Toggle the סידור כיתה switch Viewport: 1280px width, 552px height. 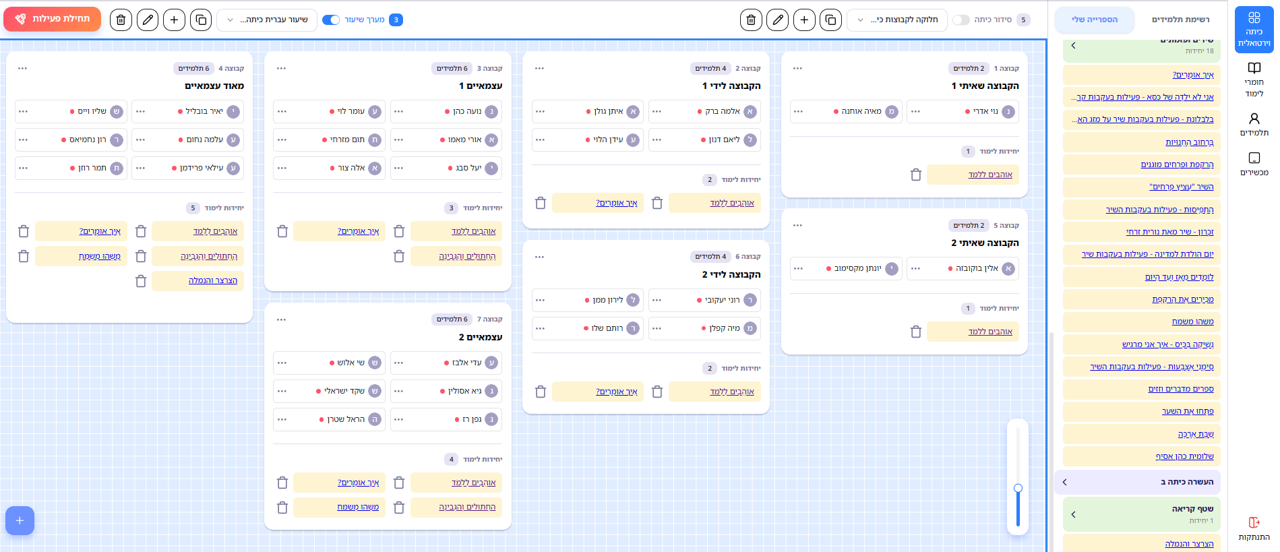(961, 20)
